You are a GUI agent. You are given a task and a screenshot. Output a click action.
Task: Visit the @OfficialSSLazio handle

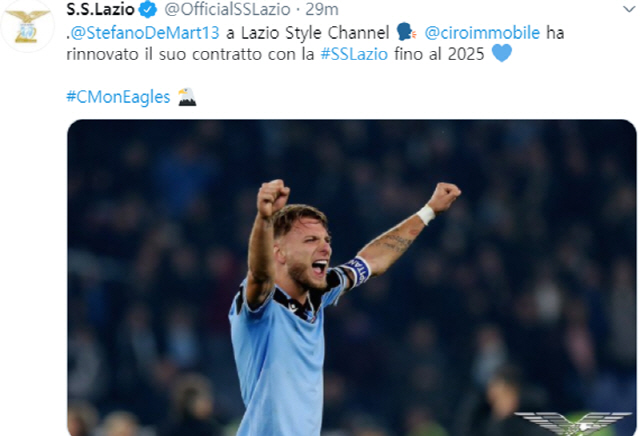coord(227,9)
